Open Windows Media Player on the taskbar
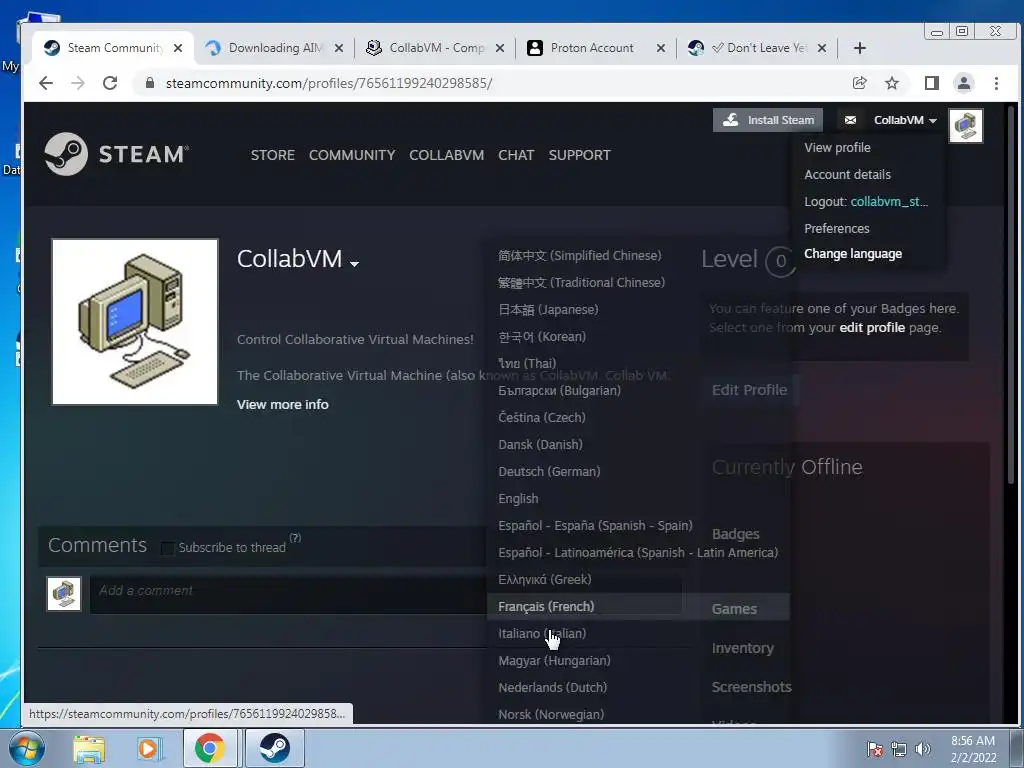 (148, 748)
